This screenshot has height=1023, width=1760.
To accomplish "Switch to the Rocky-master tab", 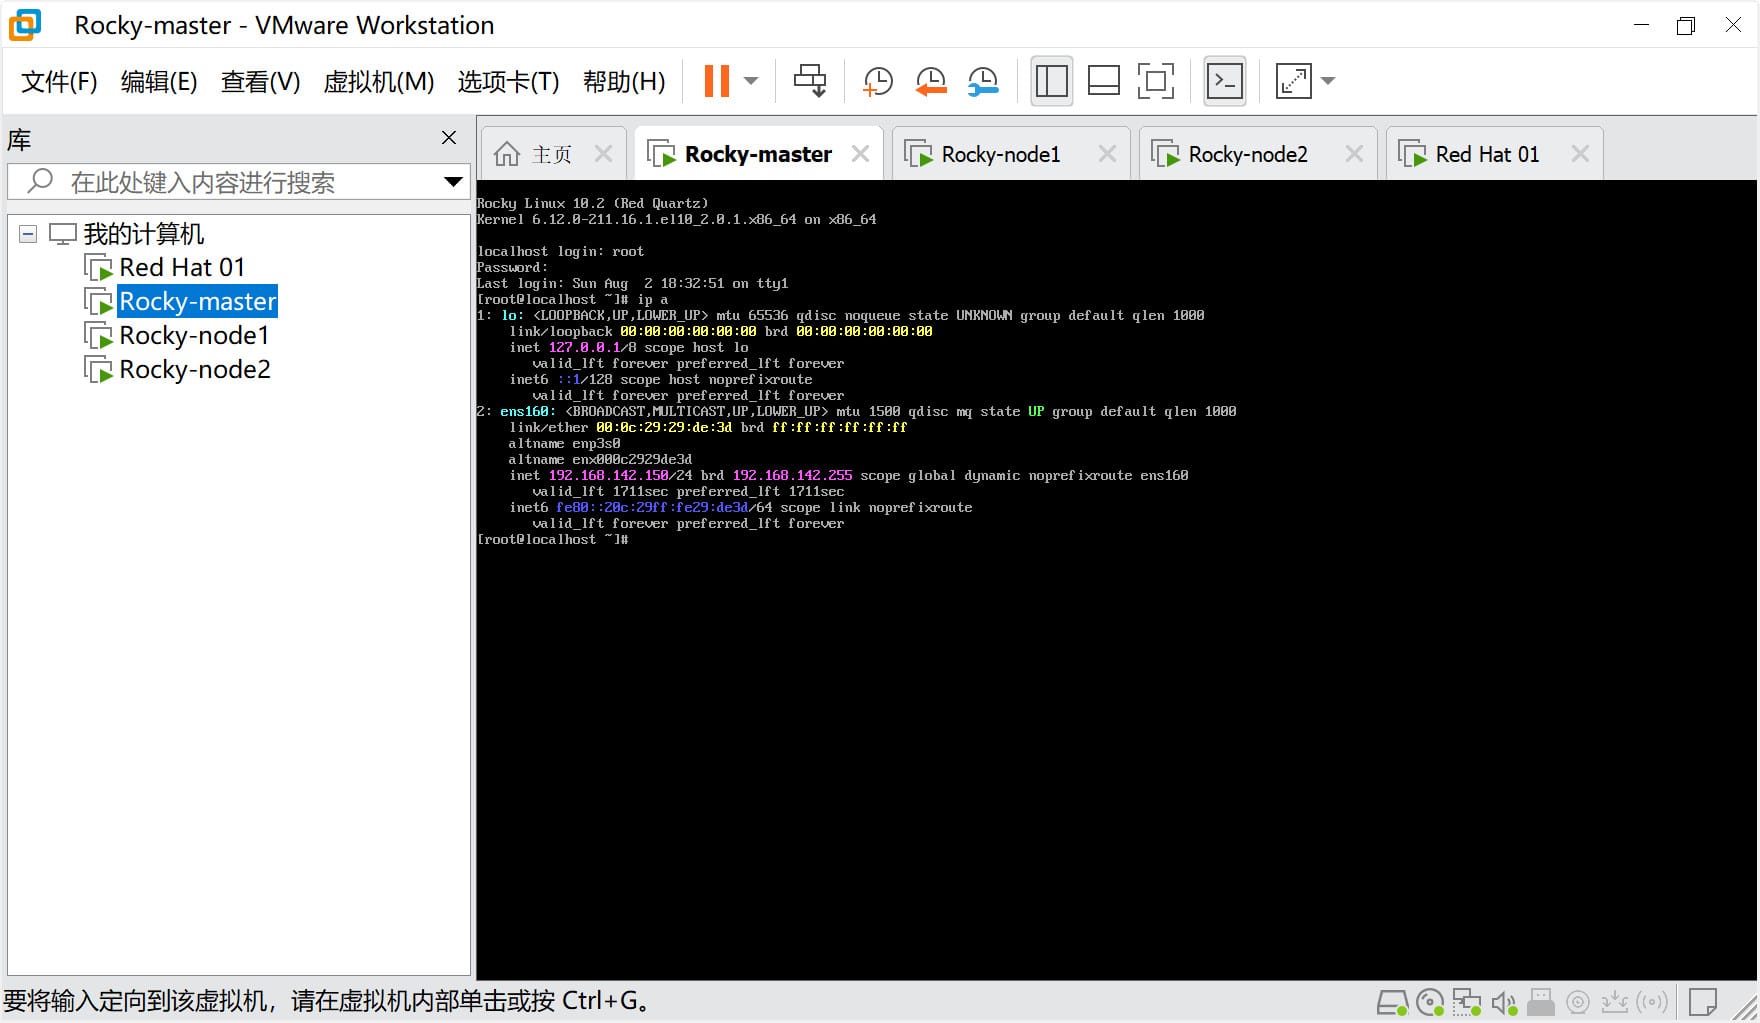I will point(758,154).
